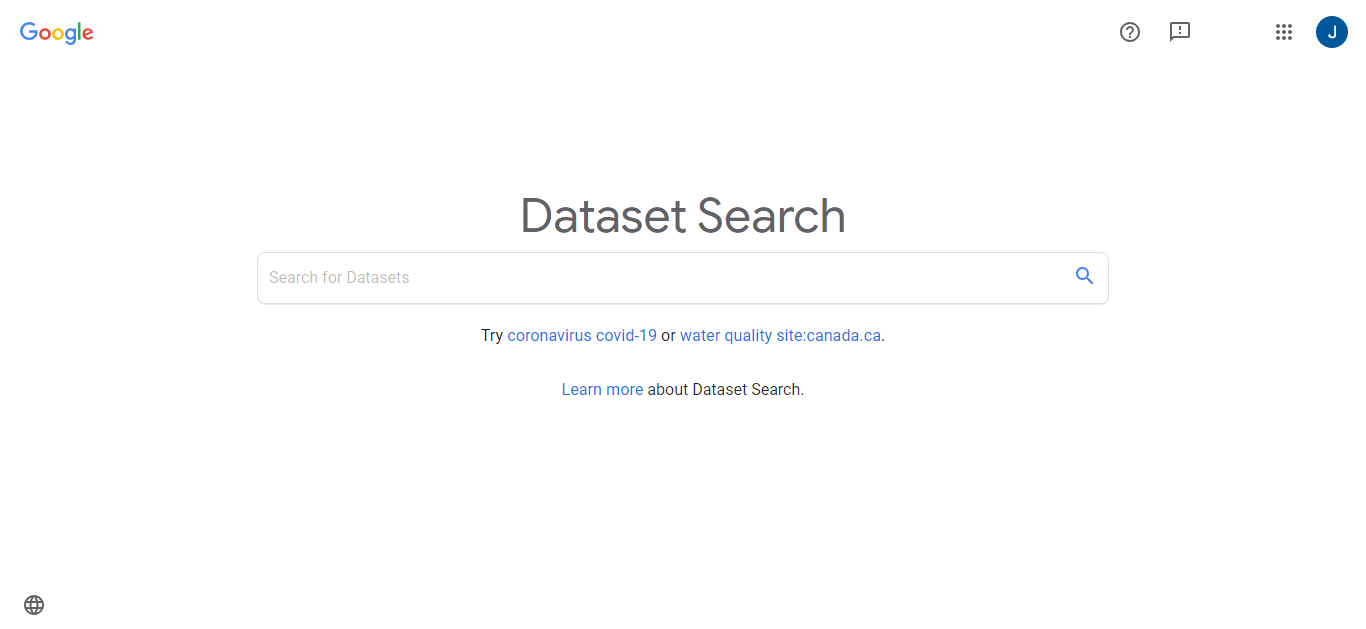The width and height of the screenshot is (1366, 629).
Task: Focus the Search for Datasets field
Action: (x=660, y=278)
